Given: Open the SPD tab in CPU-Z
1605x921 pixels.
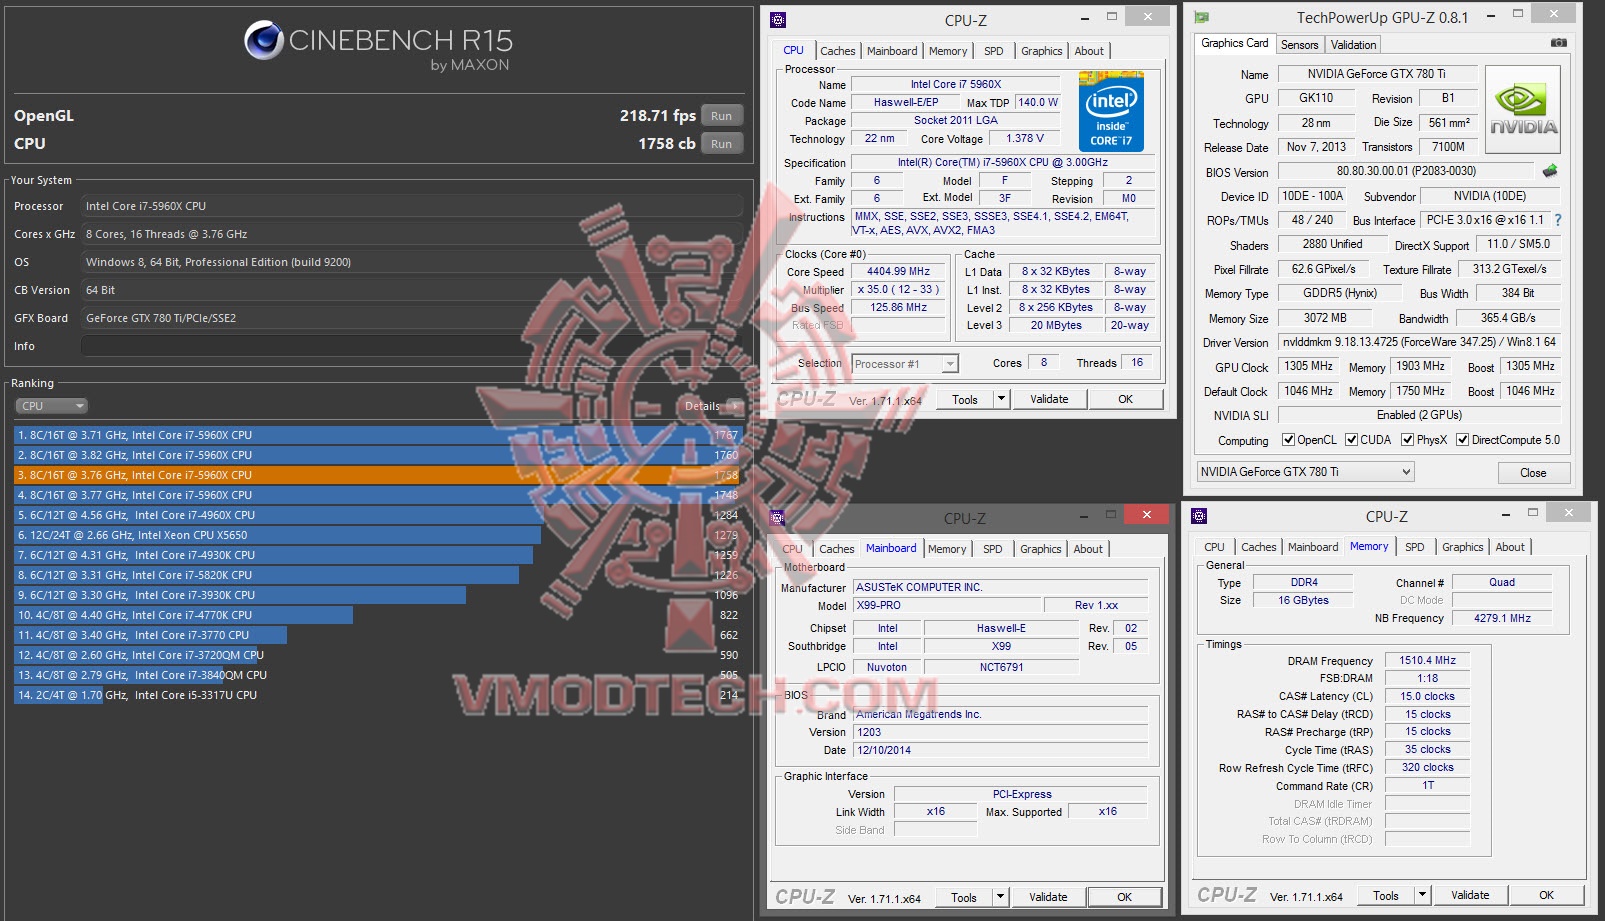Looking at the screenshot, I should [x=994, y=51].
